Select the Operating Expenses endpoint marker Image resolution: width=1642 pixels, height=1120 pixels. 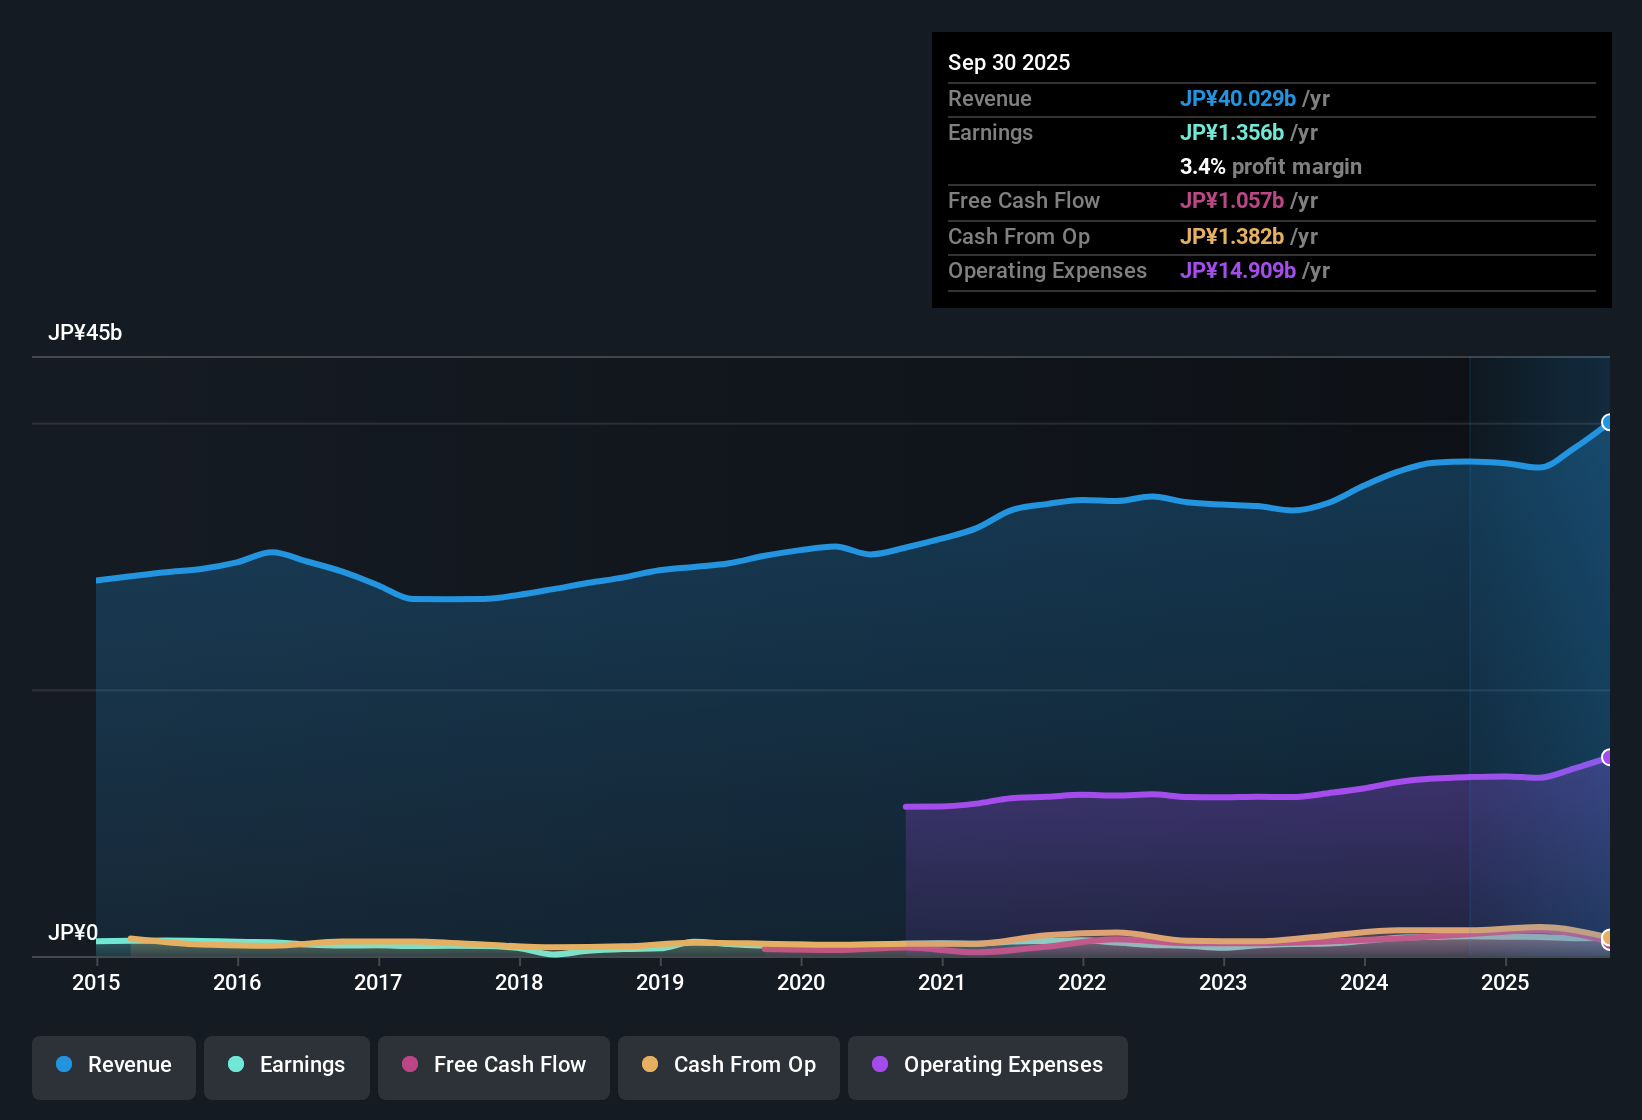[x=1606, y=755]
